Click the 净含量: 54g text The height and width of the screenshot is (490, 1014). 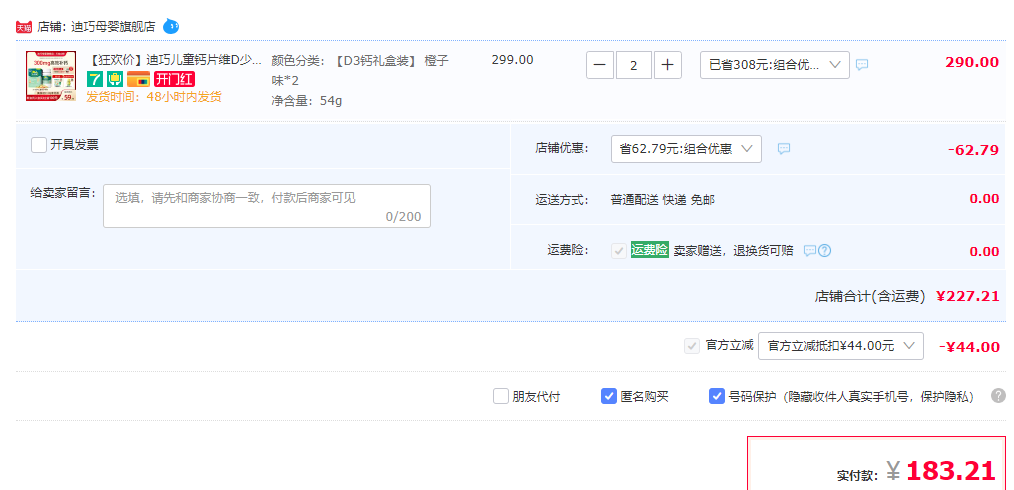(307, 101)
